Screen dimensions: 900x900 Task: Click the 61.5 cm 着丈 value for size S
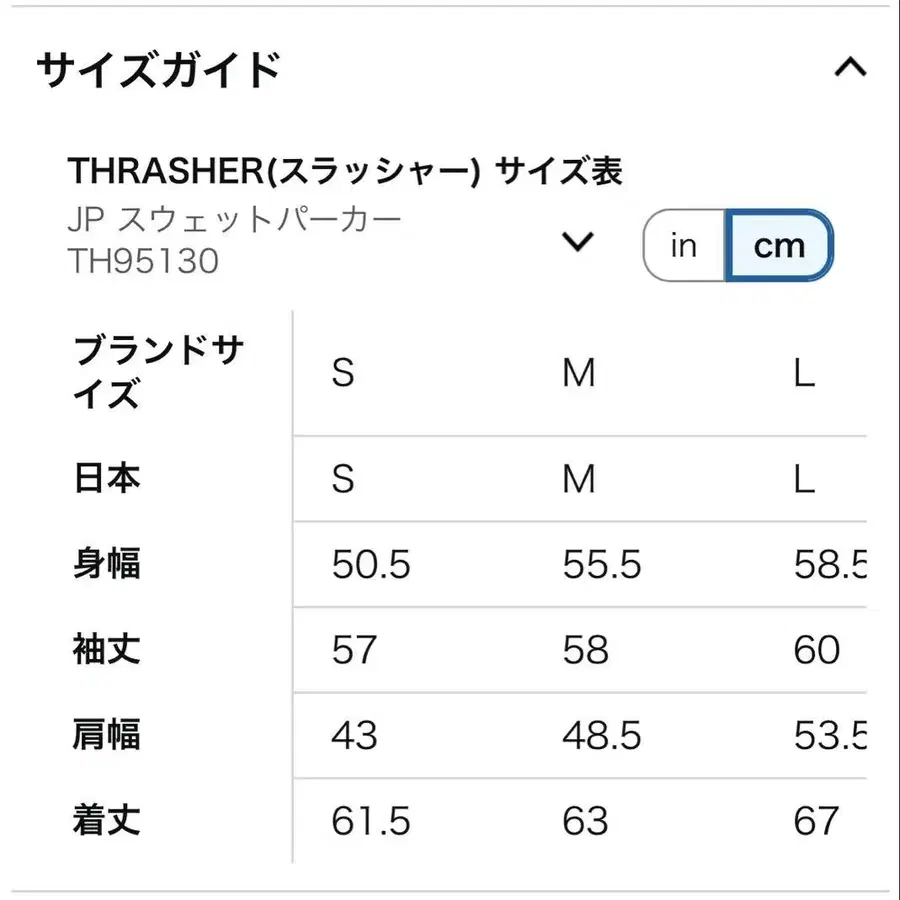(x=370, y=822)
